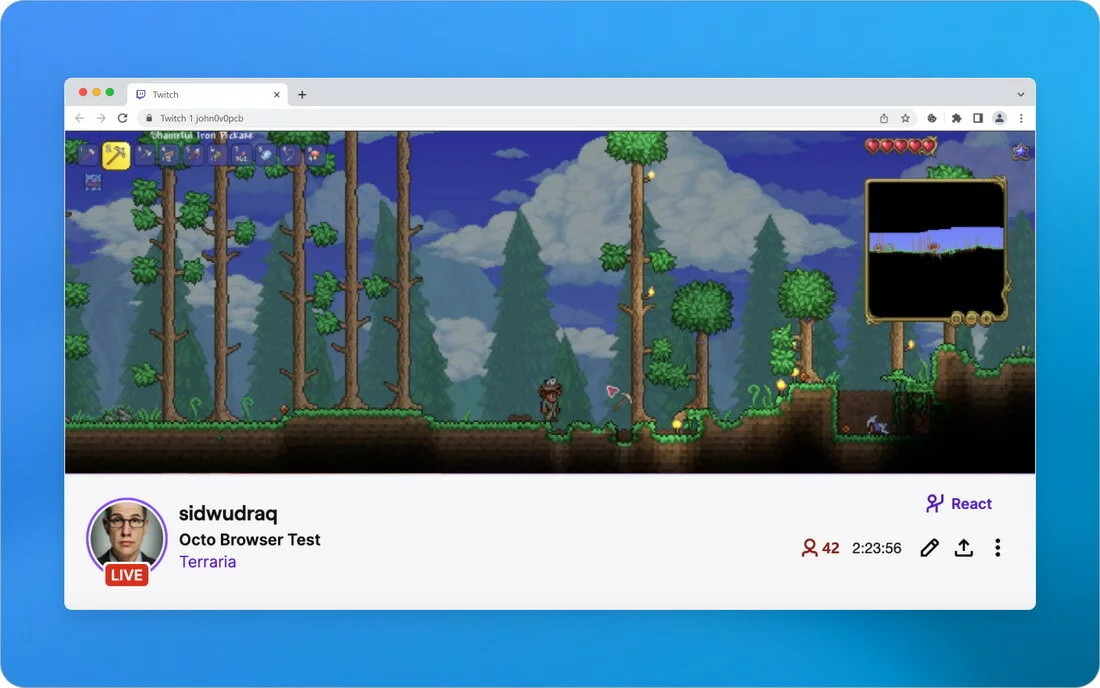The image size is (1100, 688).
Task: Open stream options three-dot menu
Action: (998, 548)
